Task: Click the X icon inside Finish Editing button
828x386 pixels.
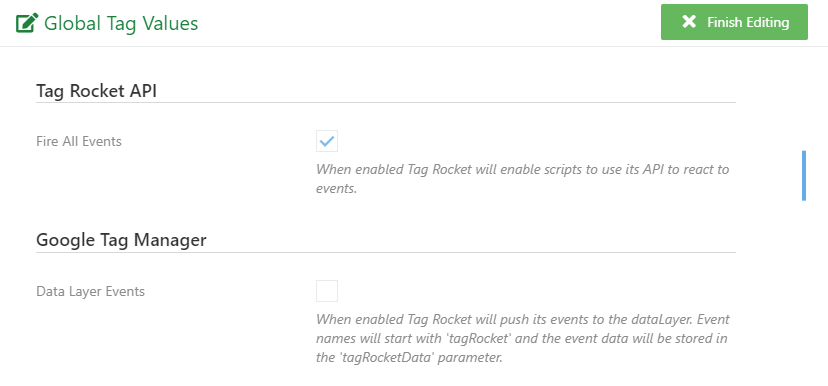Action: tap(689, 22)
